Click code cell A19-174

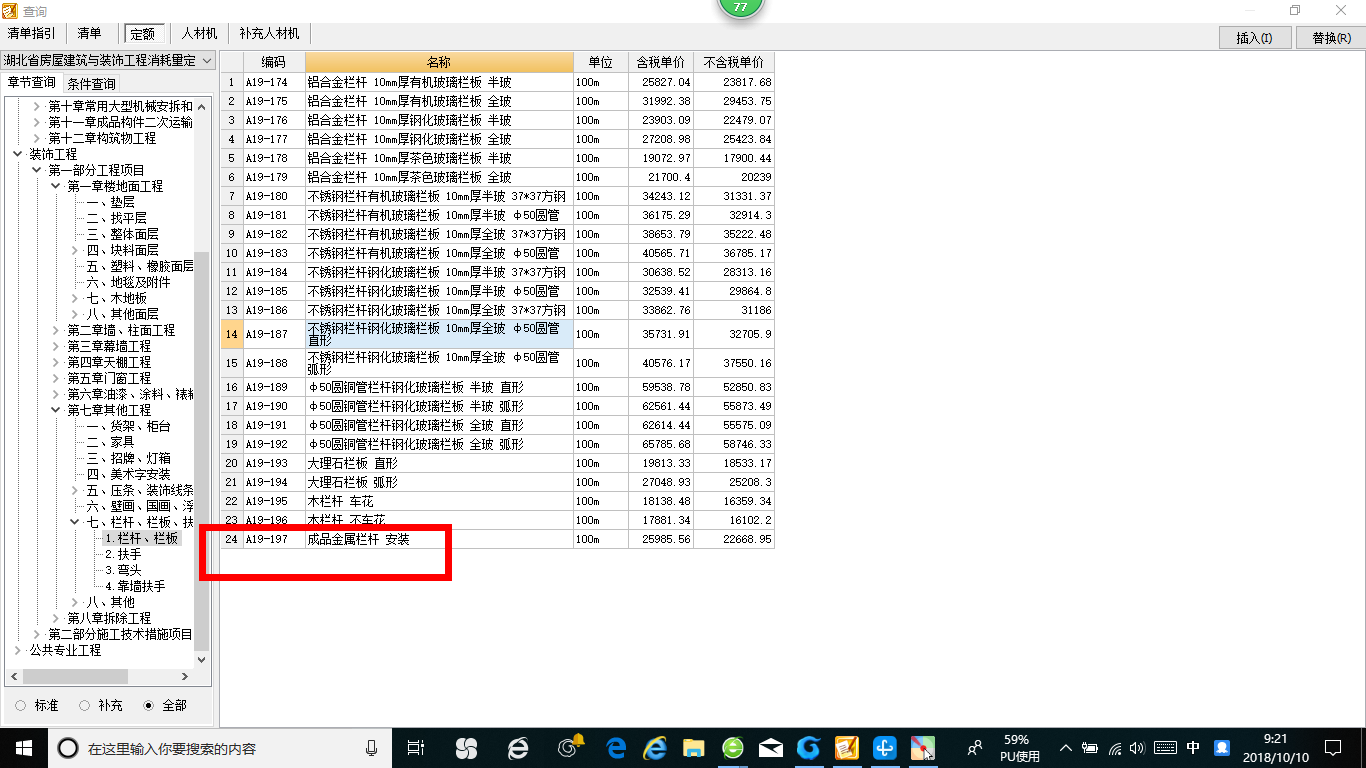[x=274, y=82]
